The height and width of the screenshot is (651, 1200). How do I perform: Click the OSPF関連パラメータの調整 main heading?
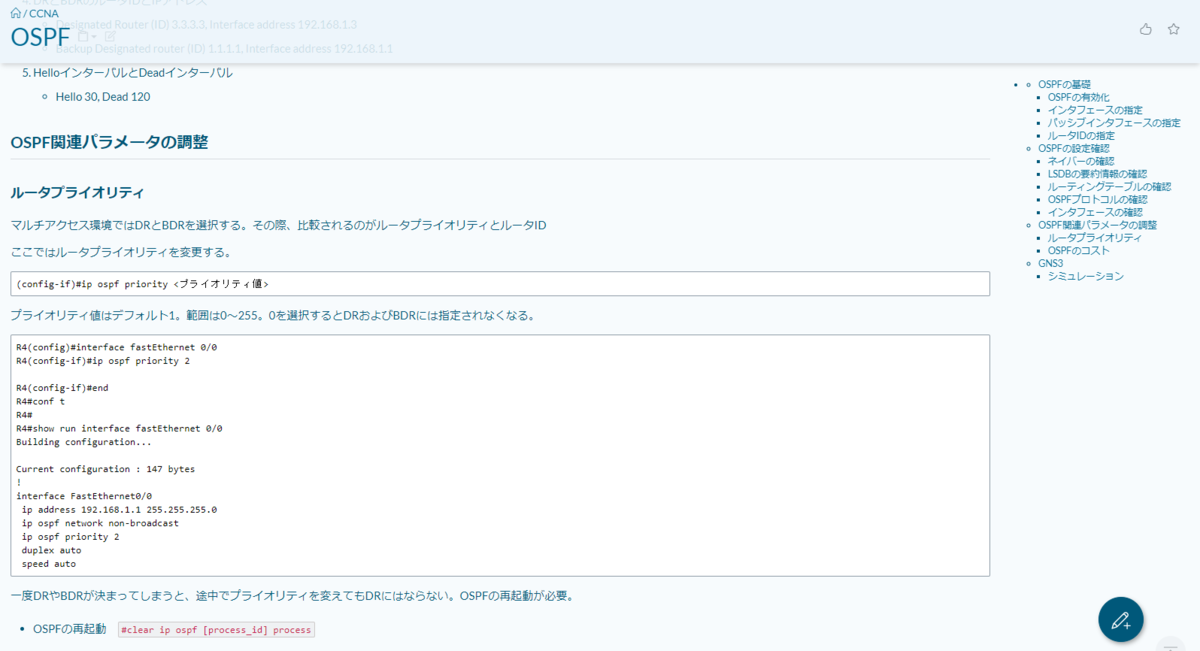pyautogui.click(x=109, y=142)
